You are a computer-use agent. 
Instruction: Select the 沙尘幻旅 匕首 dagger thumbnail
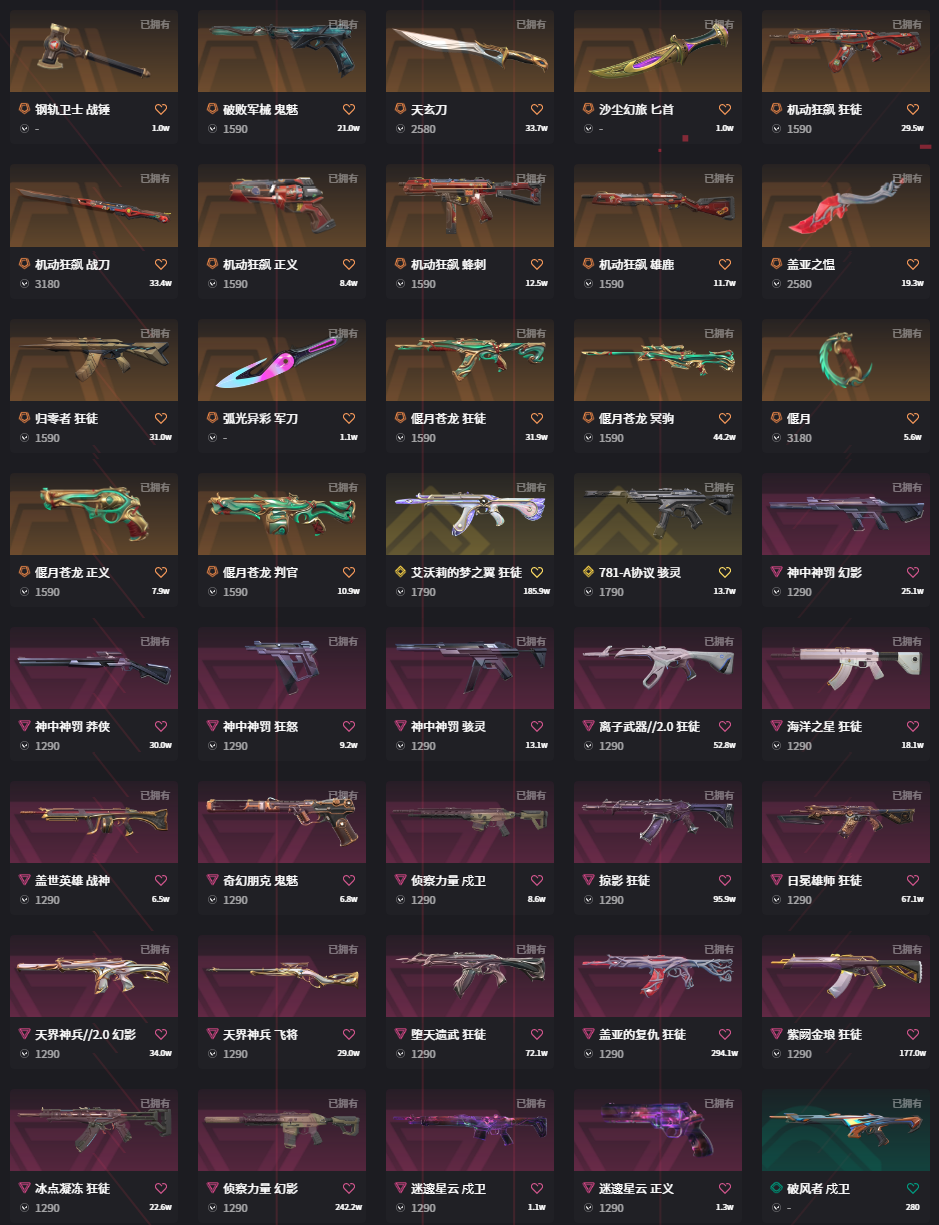(x=658, y=52)
